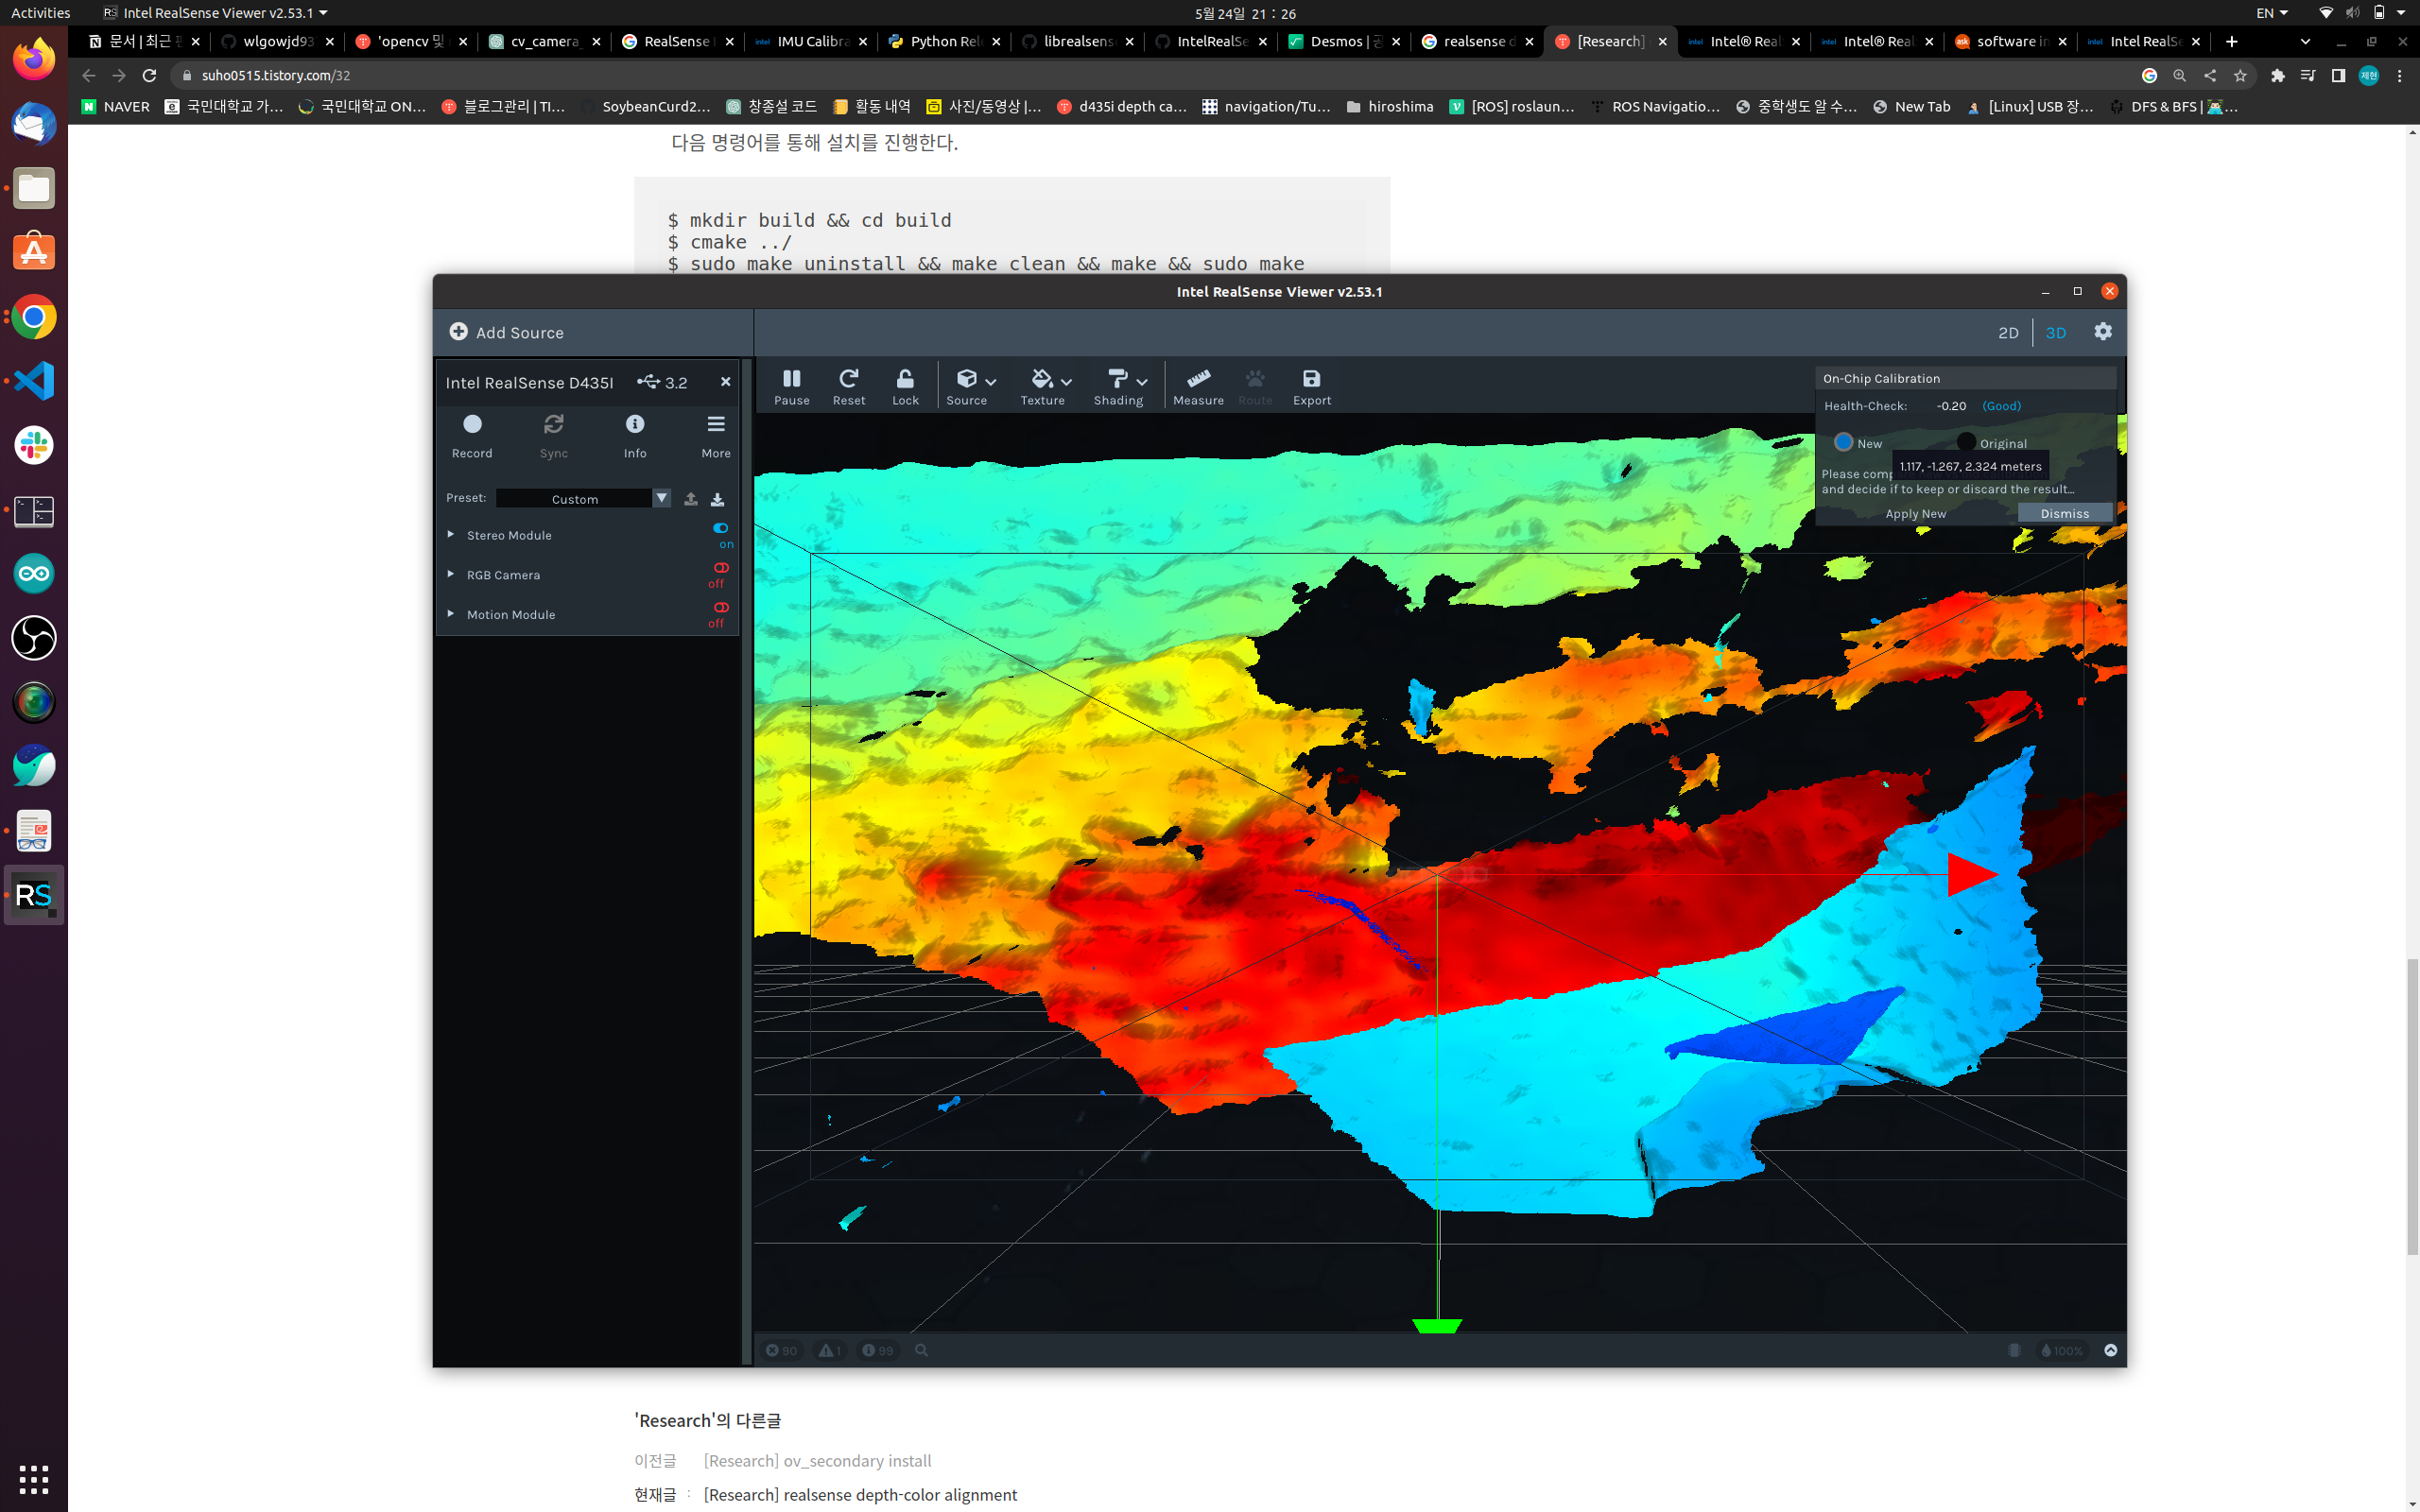Open Visual Studio Code from dock
This screenshot has width=2420, height=1512.
pos(34,381)
